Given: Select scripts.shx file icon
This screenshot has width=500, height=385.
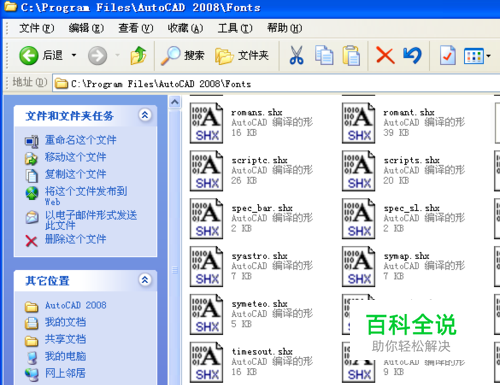Looking at the screenshot, I should coord(359,171).
